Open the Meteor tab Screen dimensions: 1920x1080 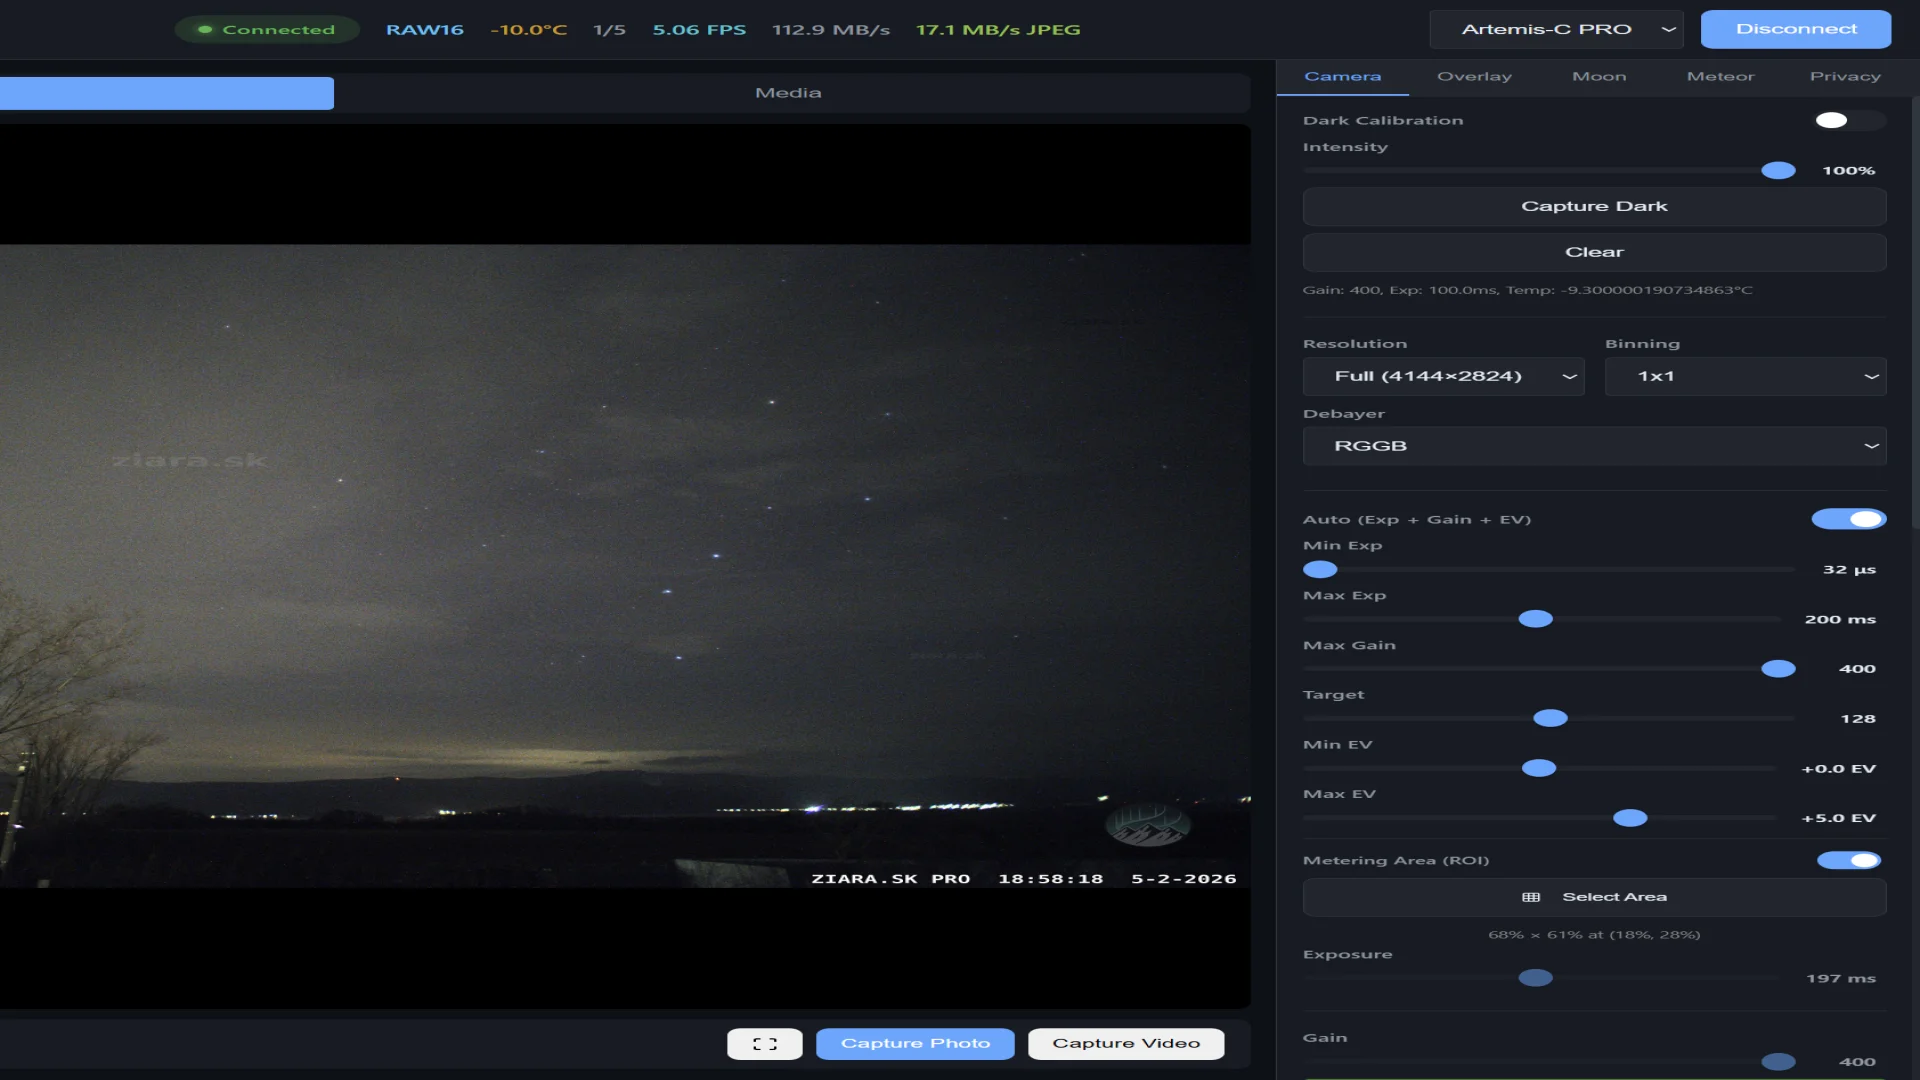point(1720,76)
